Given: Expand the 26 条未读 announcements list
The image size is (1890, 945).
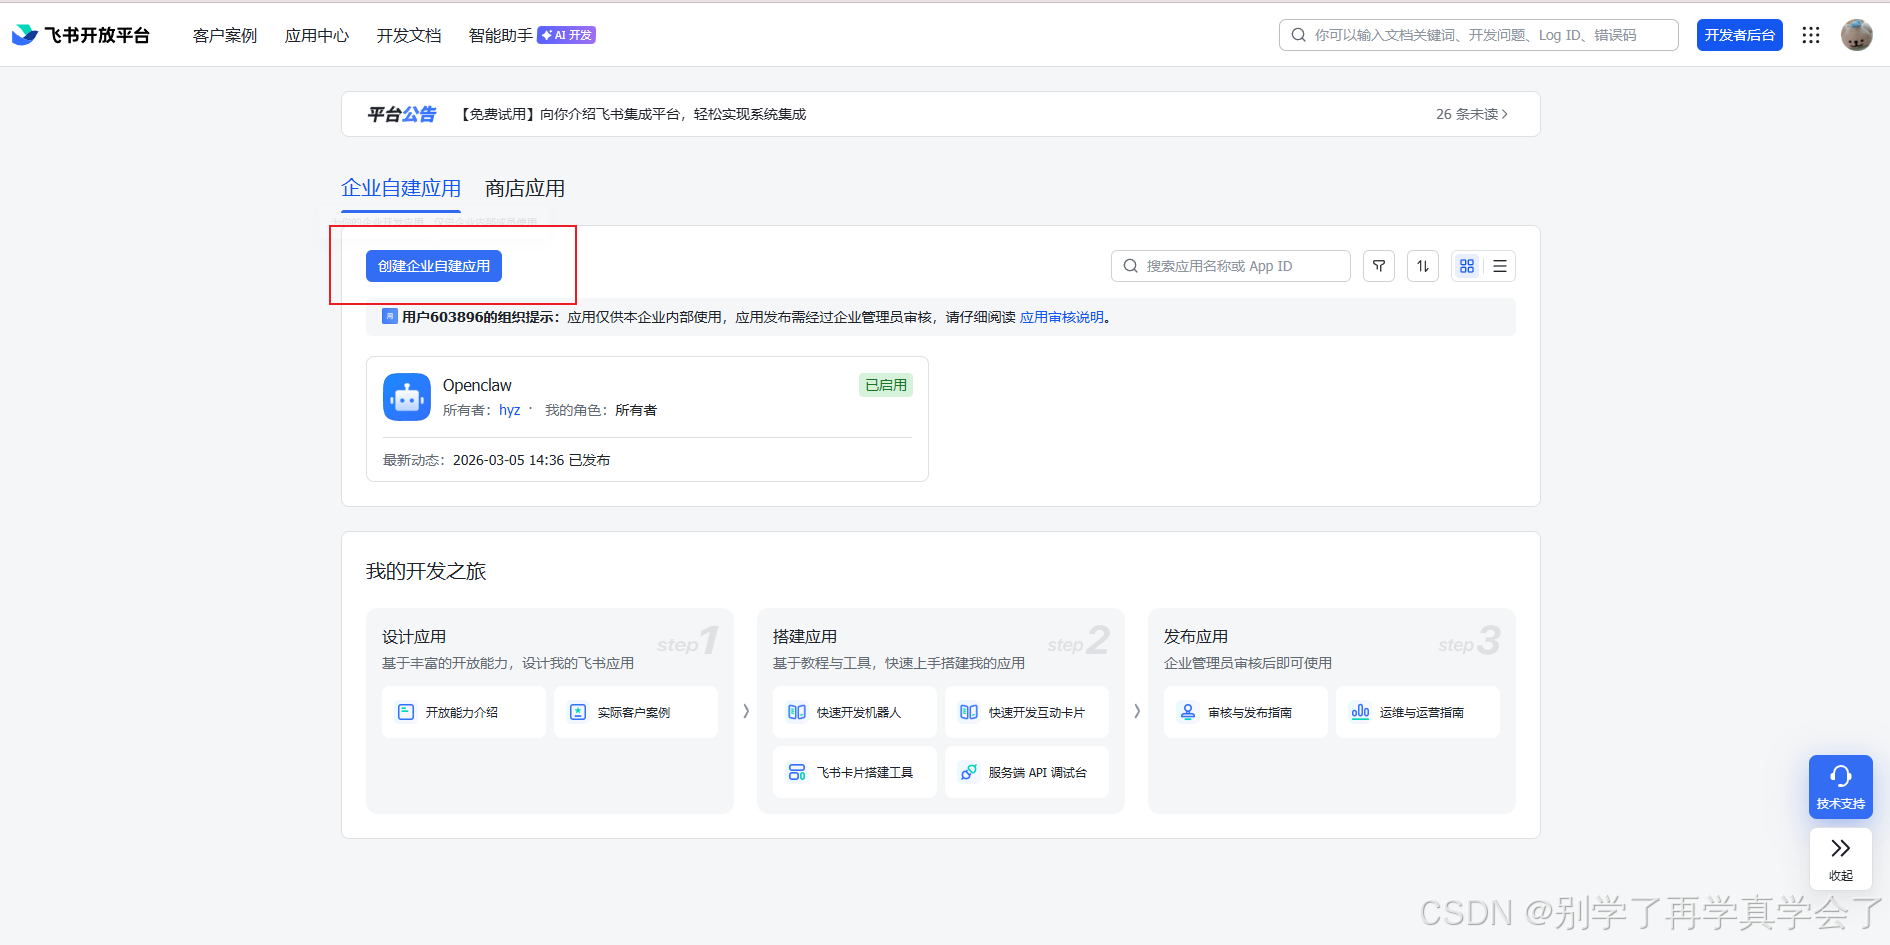Looking at the screenshot, I should (1471, 114).
